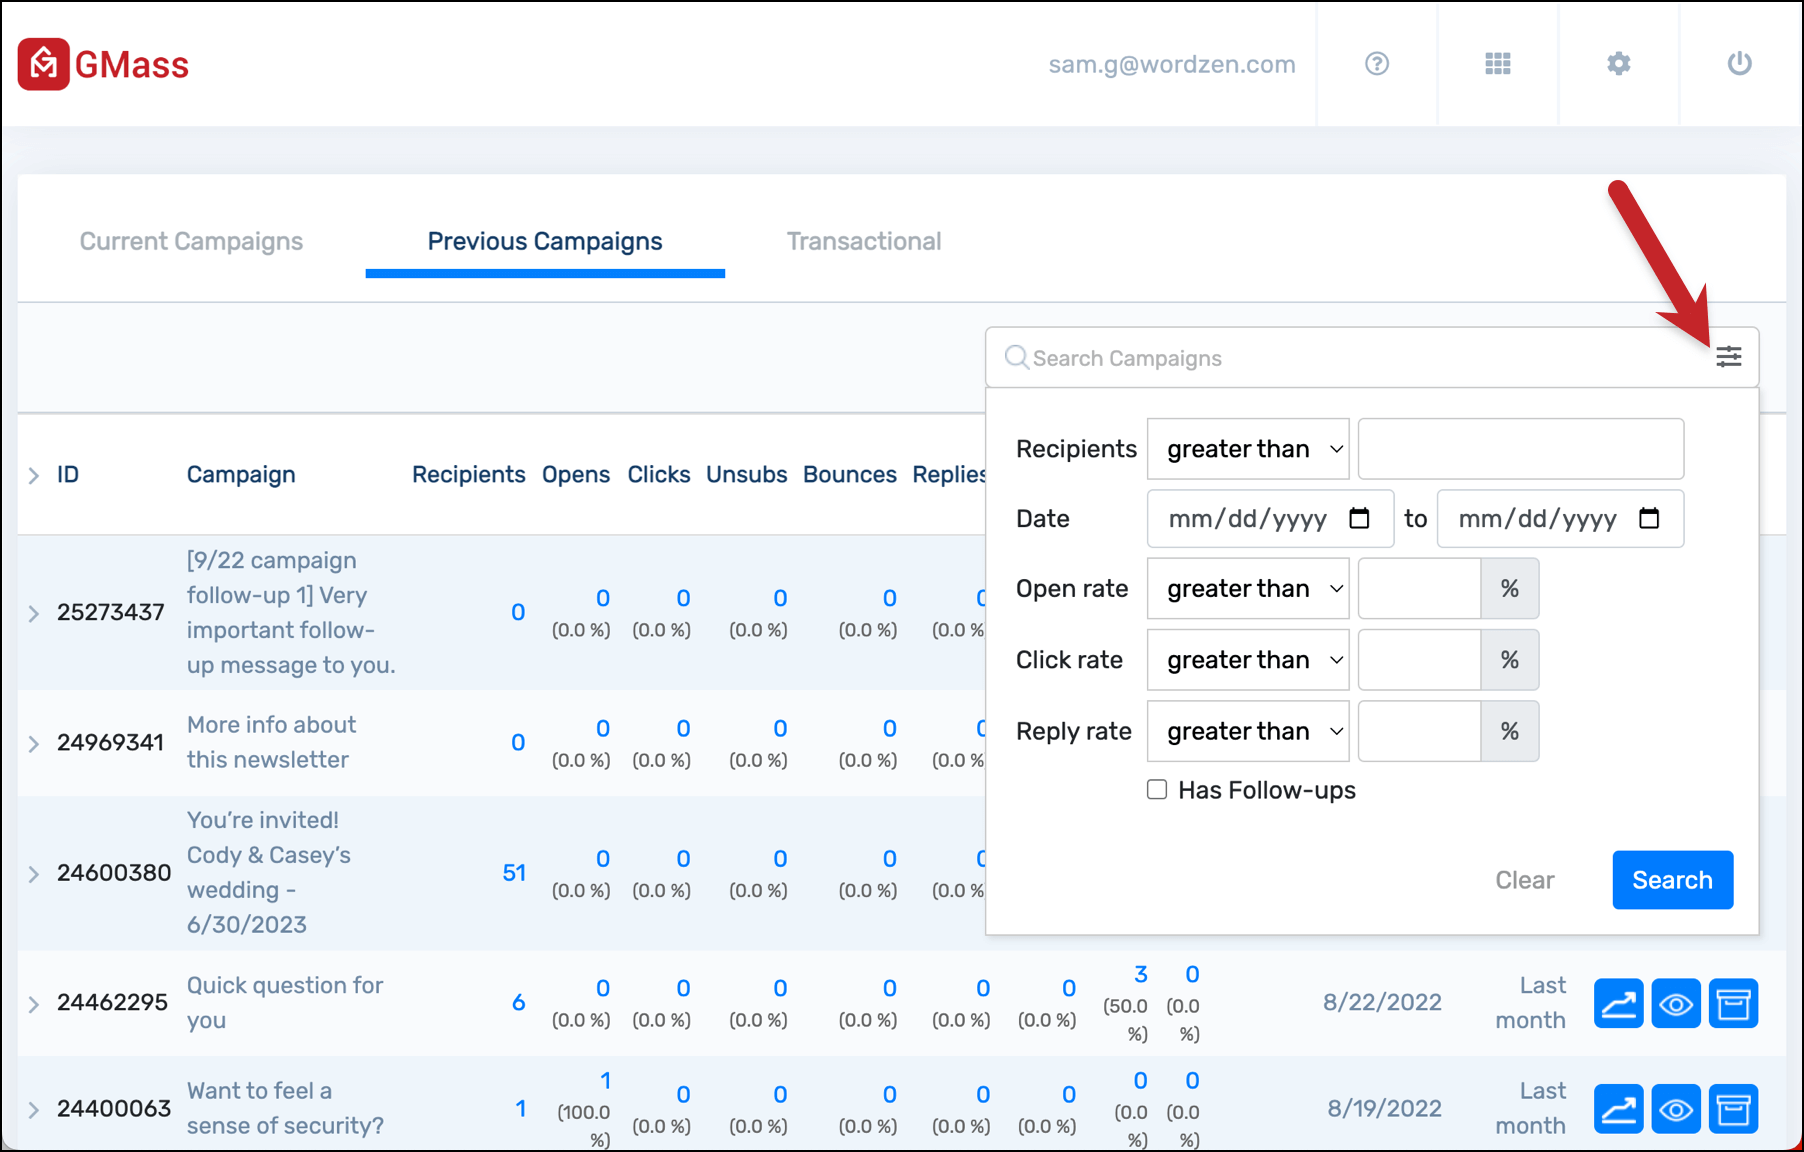Screen dimensions: 1804x1152
Task: Click Clear to reset filters
Action: (x=1524, y=880)
